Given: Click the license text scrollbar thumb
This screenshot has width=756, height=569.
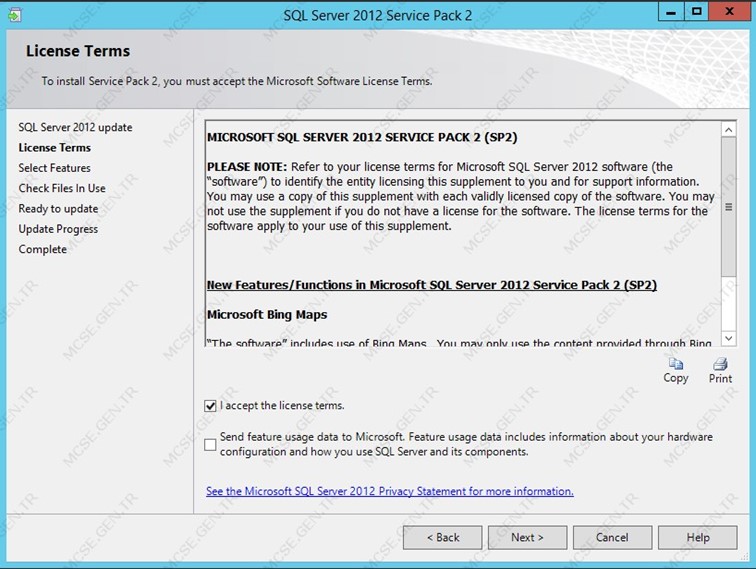Looking at the screenshot, I should coord(729,207).
